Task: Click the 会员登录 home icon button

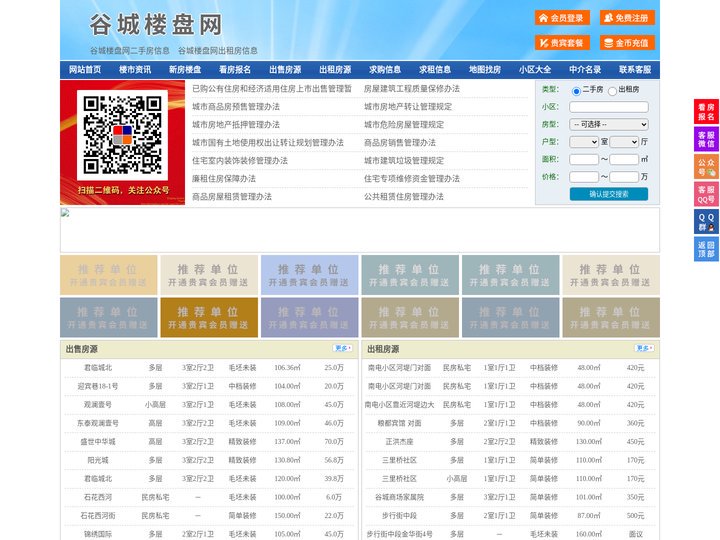Action: (x=562, y=18)
